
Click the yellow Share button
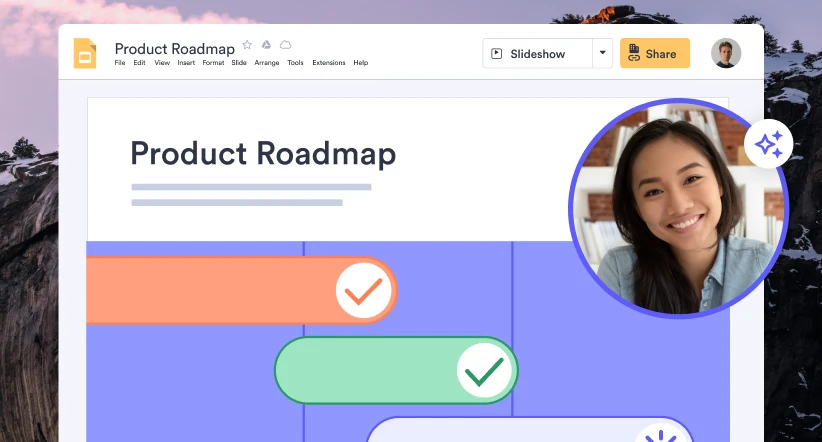tap(655, 53)
